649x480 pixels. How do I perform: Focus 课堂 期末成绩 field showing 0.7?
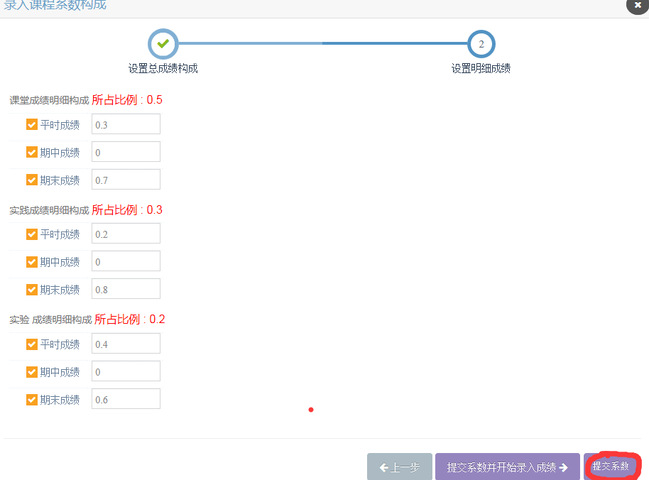pos(125,180)
